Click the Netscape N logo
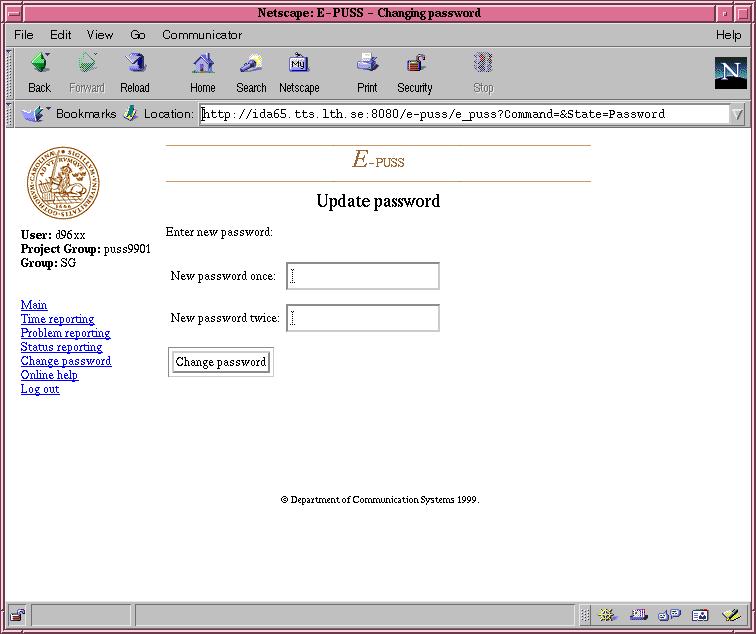Screen dimensions: 756x634 coord(730,73)
